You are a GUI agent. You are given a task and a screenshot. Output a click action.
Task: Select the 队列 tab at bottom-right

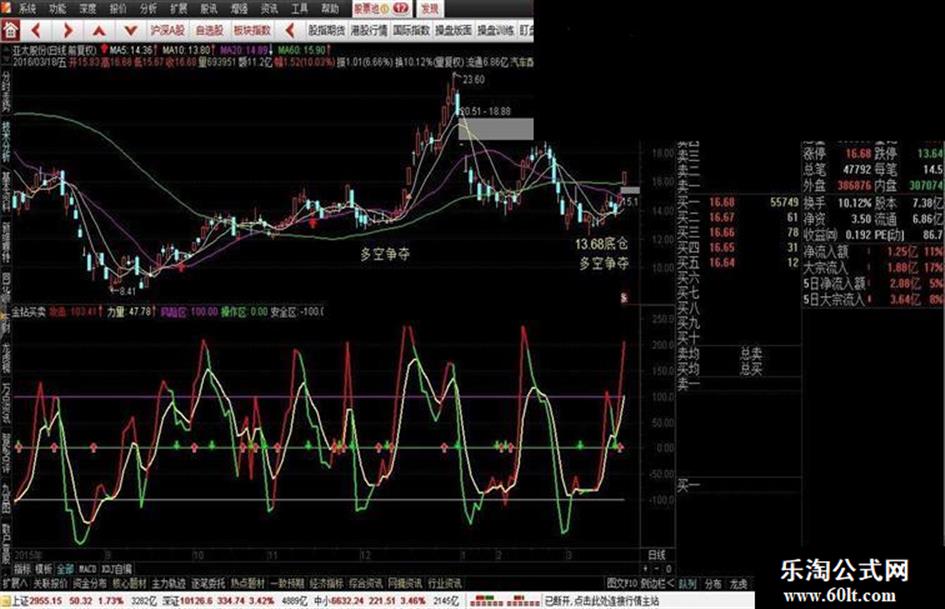tap(687, 583)
